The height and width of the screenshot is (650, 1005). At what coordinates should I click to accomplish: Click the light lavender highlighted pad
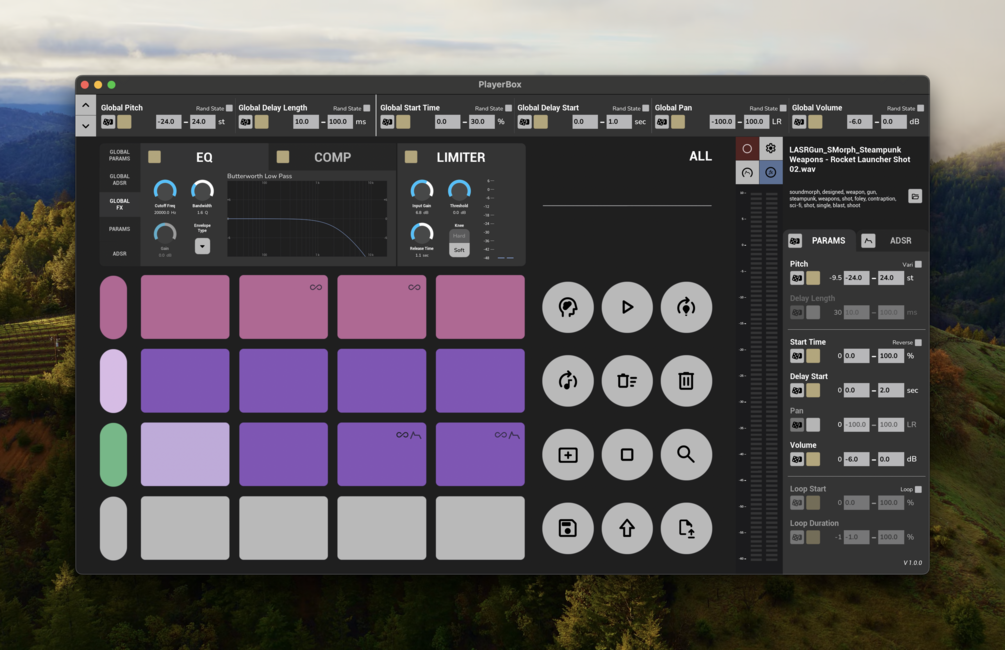(185, 454)
